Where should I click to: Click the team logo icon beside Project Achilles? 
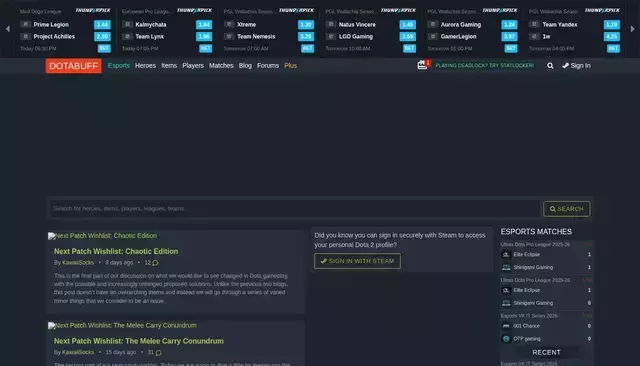[25, 36]
